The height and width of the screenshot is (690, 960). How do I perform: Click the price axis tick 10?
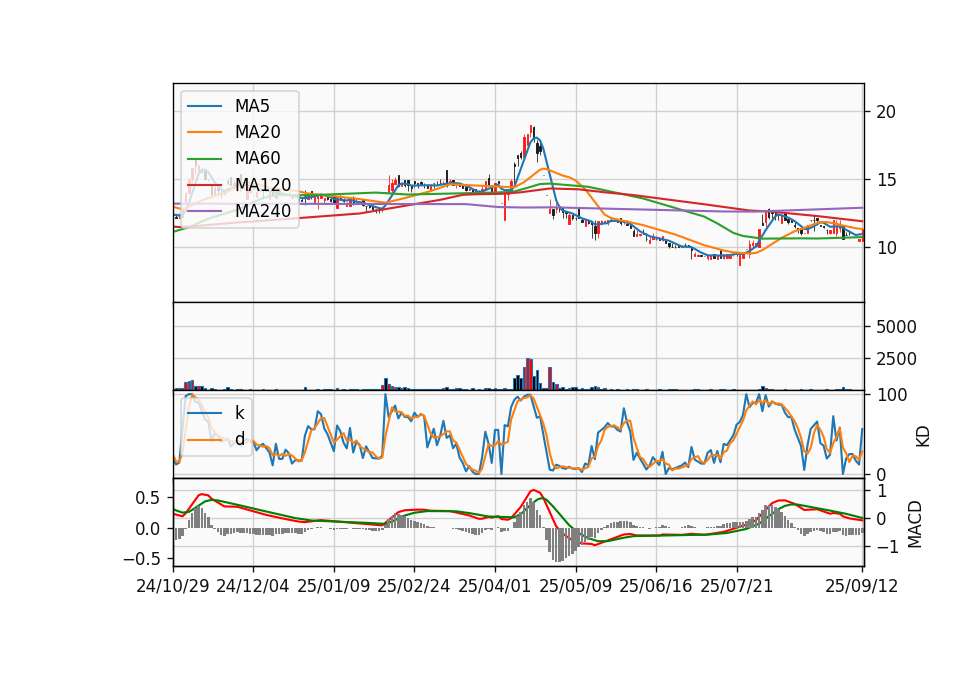[886, 248]
